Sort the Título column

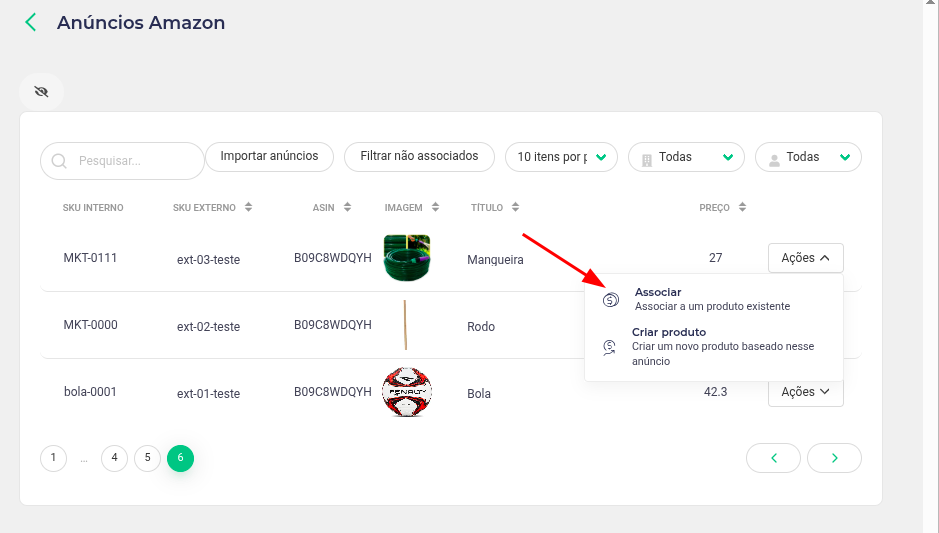click(x=516, y=207)
